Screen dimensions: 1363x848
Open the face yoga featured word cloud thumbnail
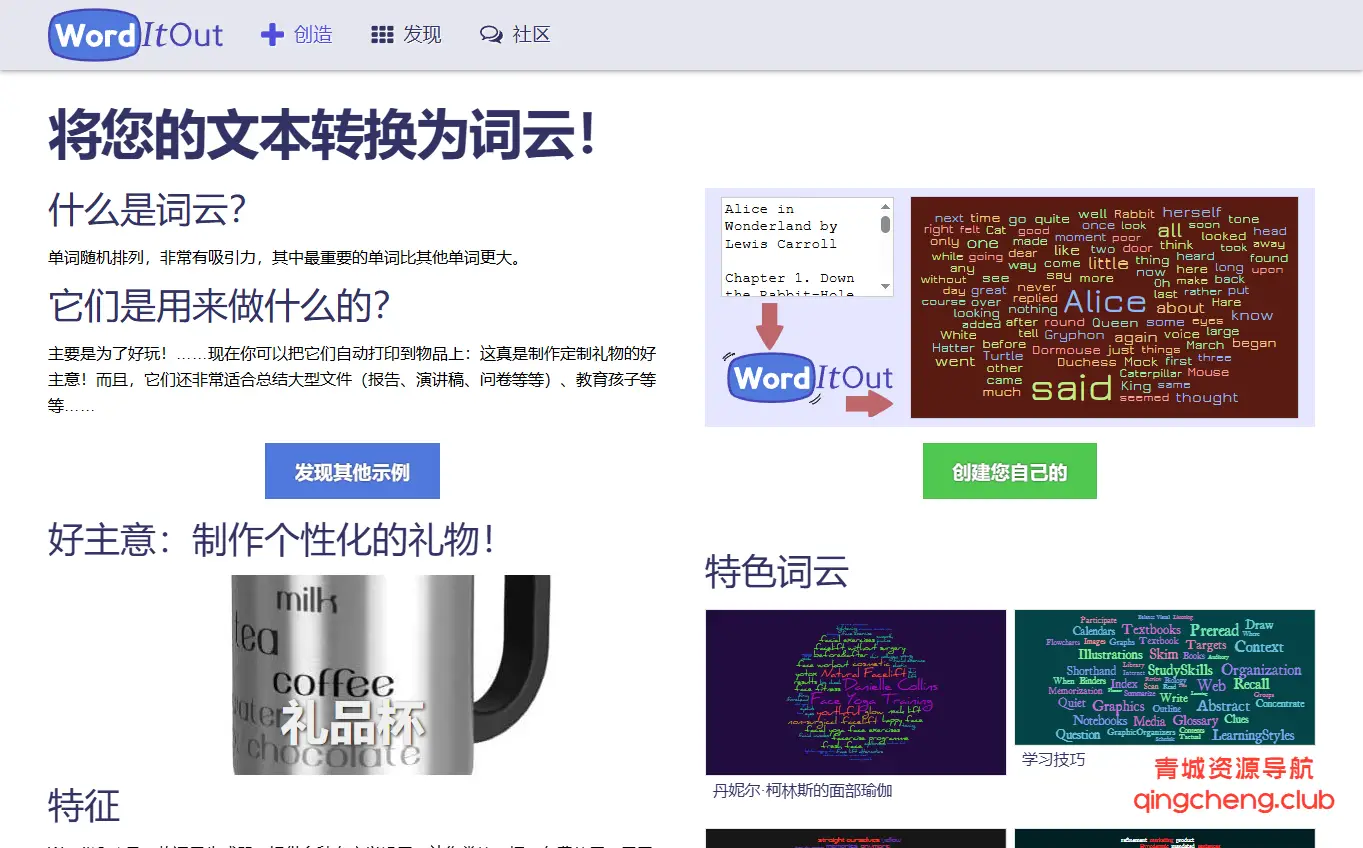tap(855, 692)
